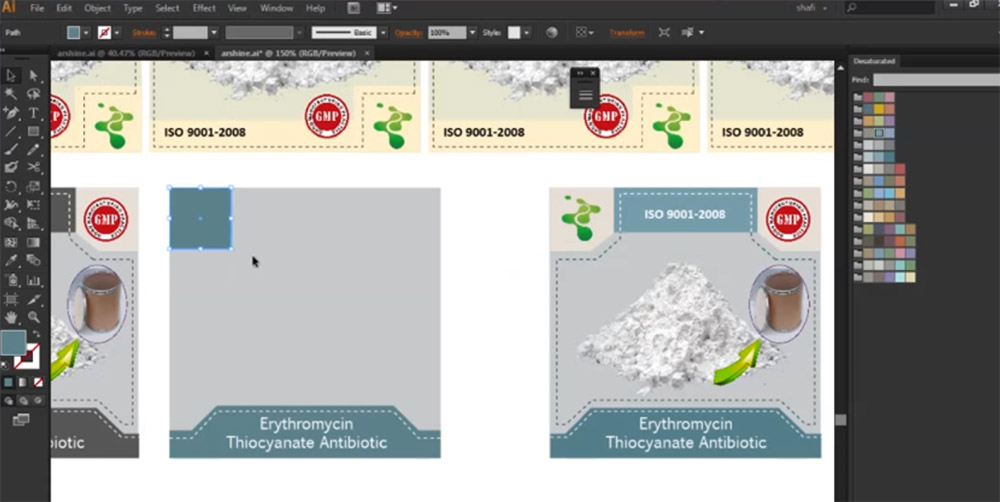Select the Symbol Sprayer tool
The width and height of the screenshot is (1000, 502).
point(11,279)
